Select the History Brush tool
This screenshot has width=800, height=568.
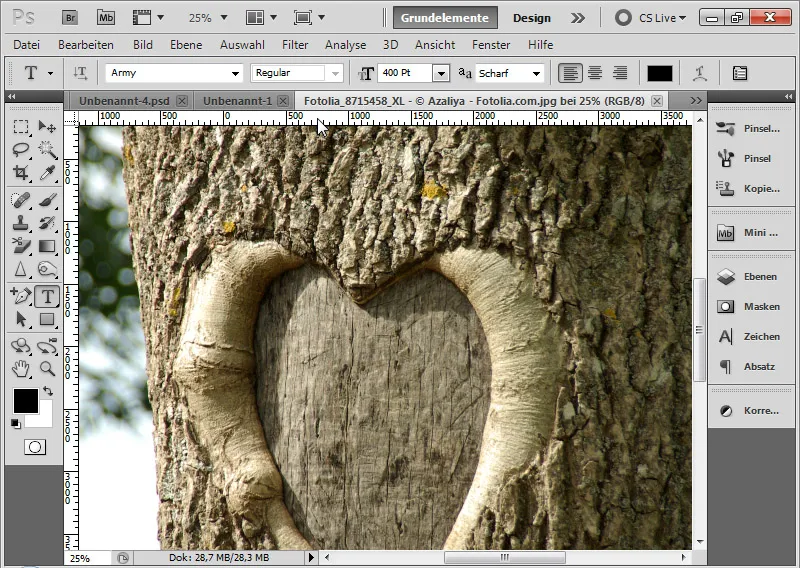pos(47,223)
